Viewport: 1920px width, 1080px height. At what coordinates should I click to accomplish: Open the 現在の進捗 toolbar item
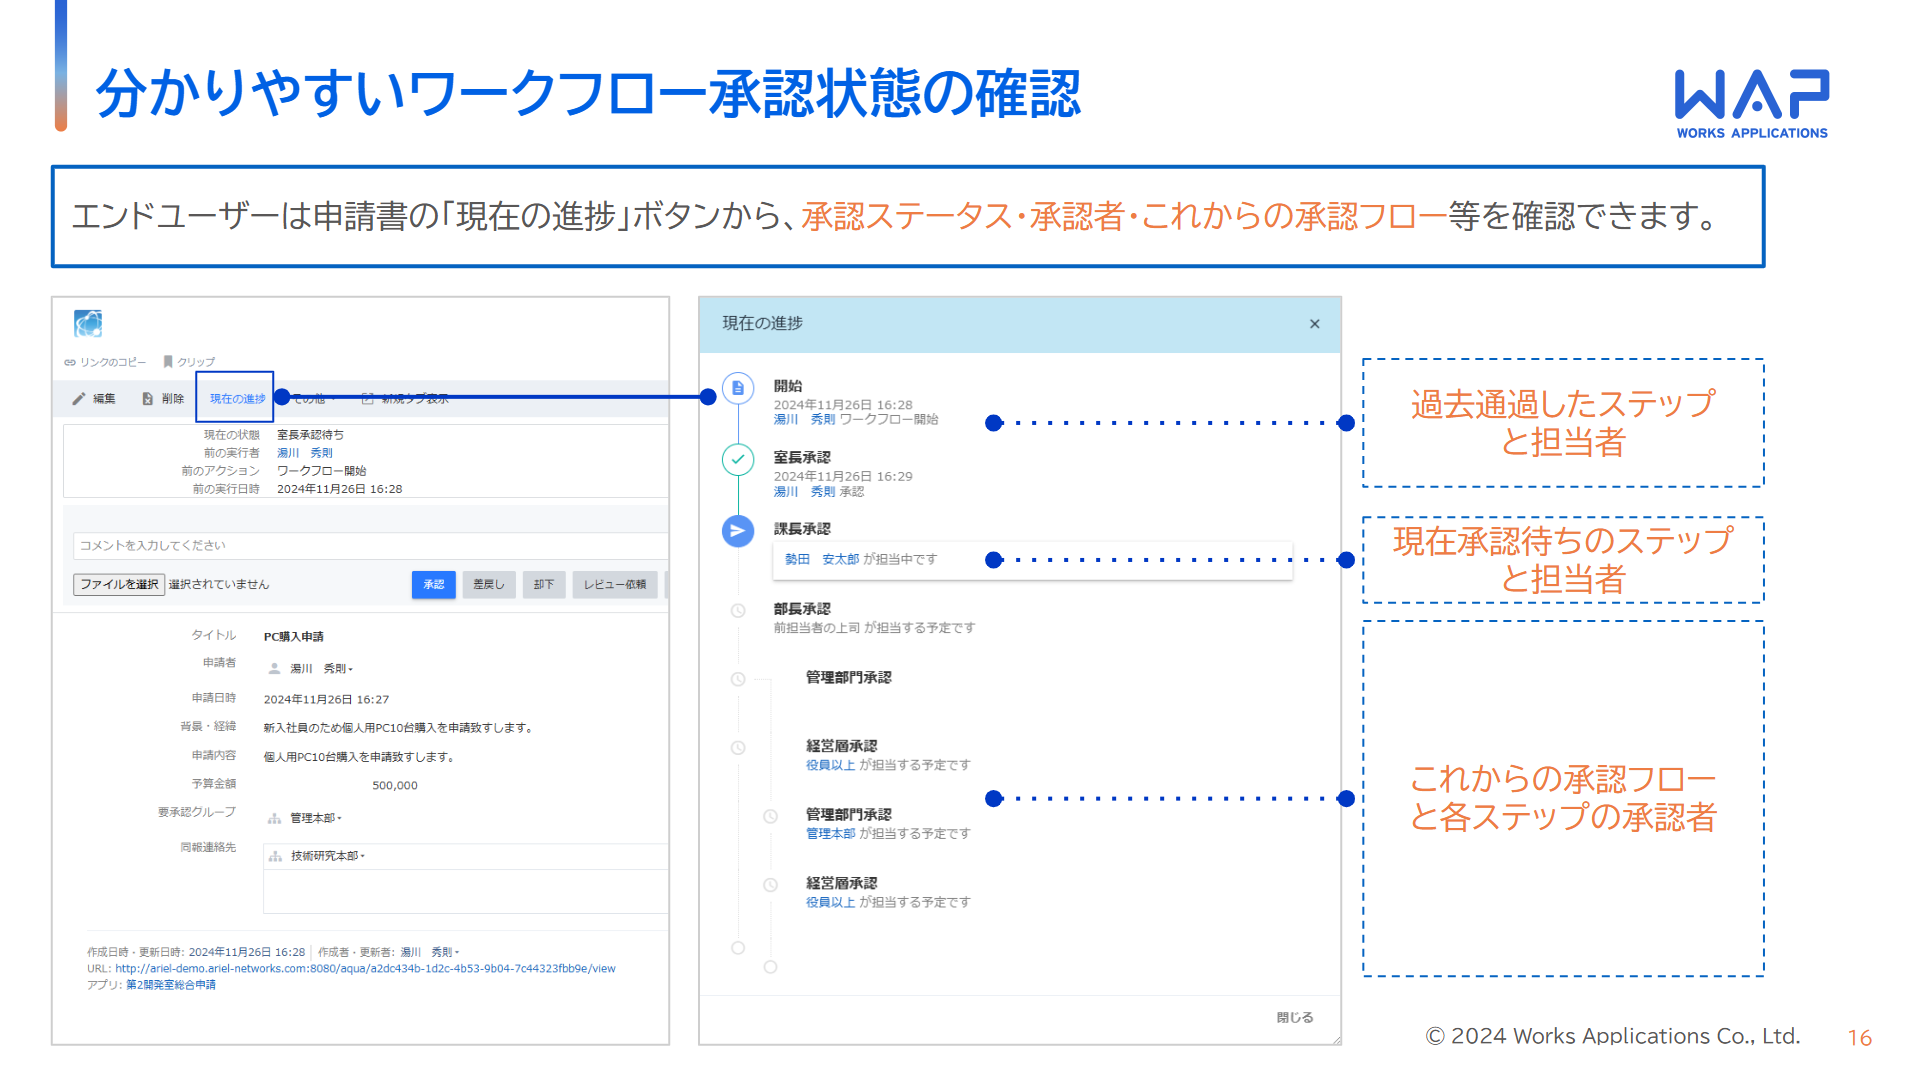coord(236,399)
